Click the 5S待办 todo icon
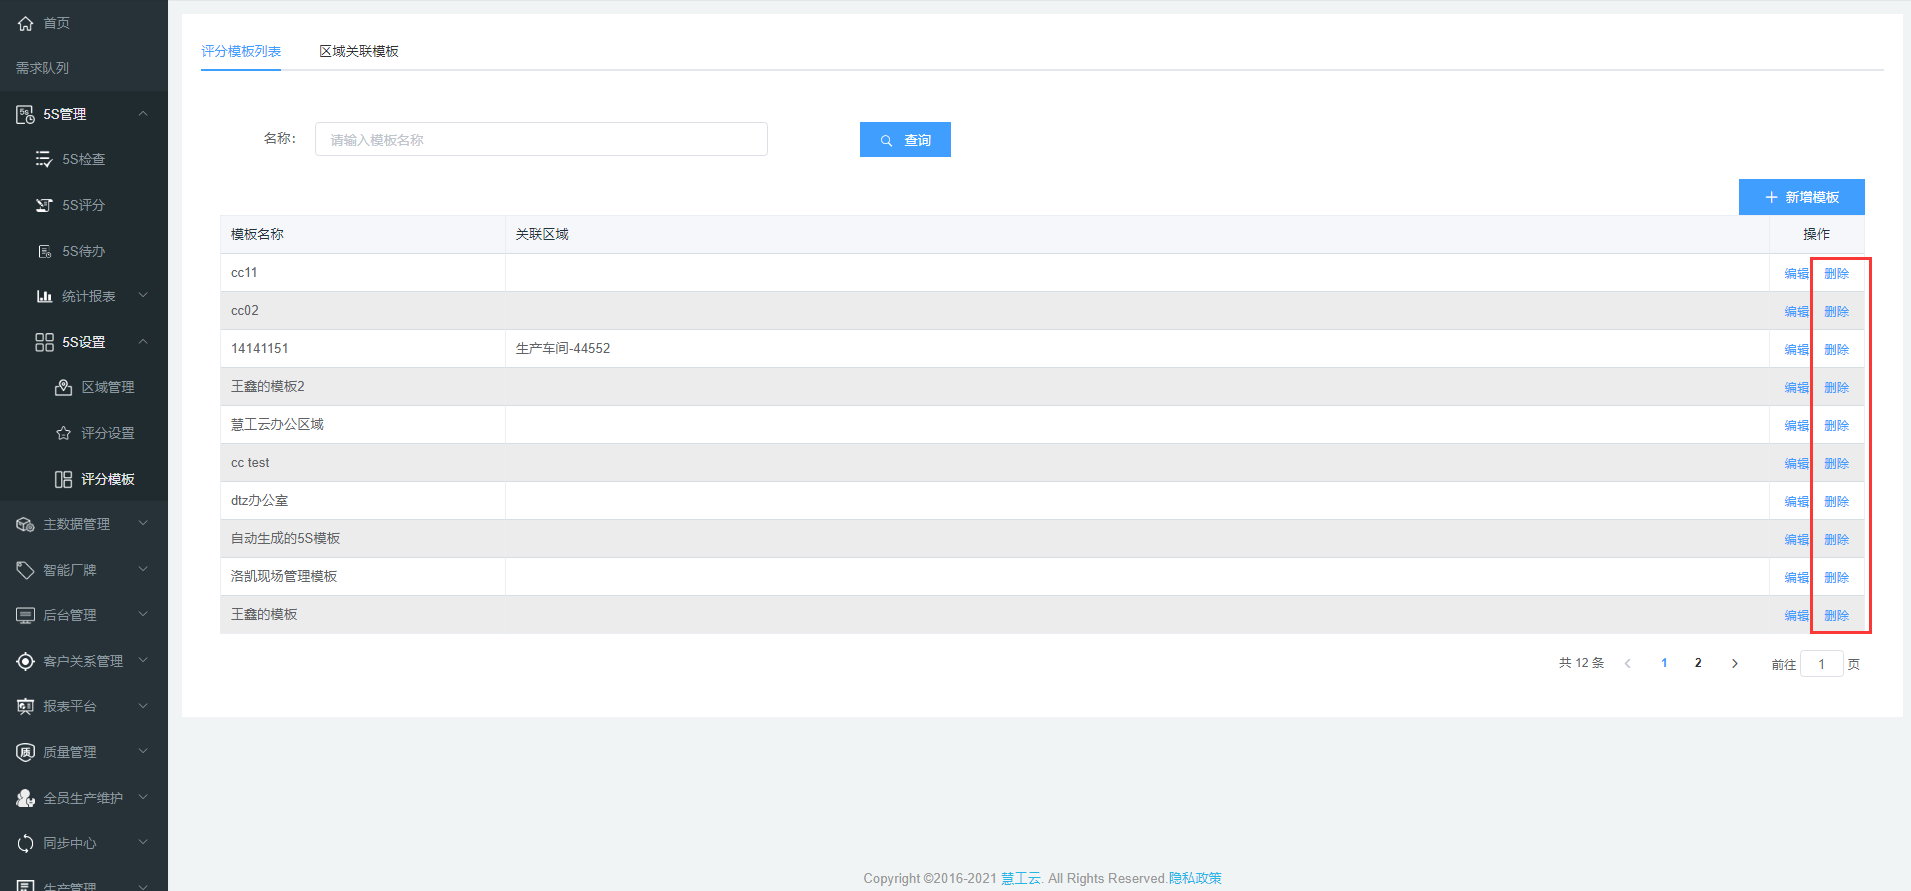 pos(44,251)
